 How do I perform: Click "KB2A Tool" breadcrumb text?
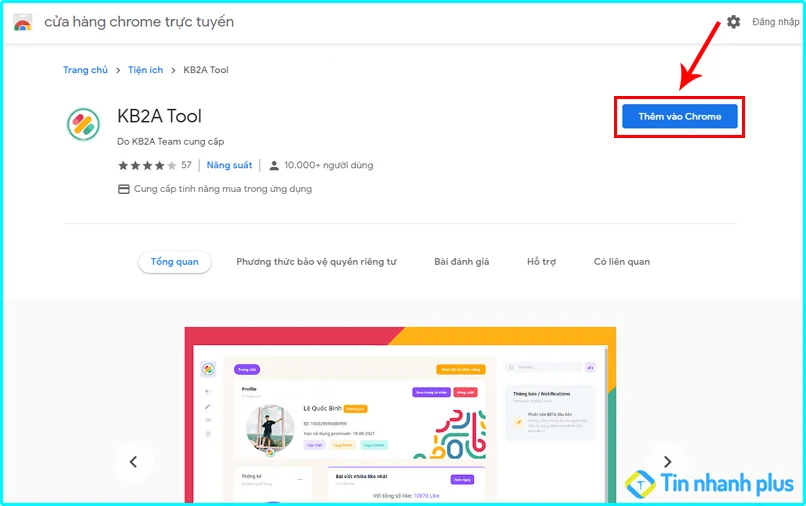click(206, 70)
